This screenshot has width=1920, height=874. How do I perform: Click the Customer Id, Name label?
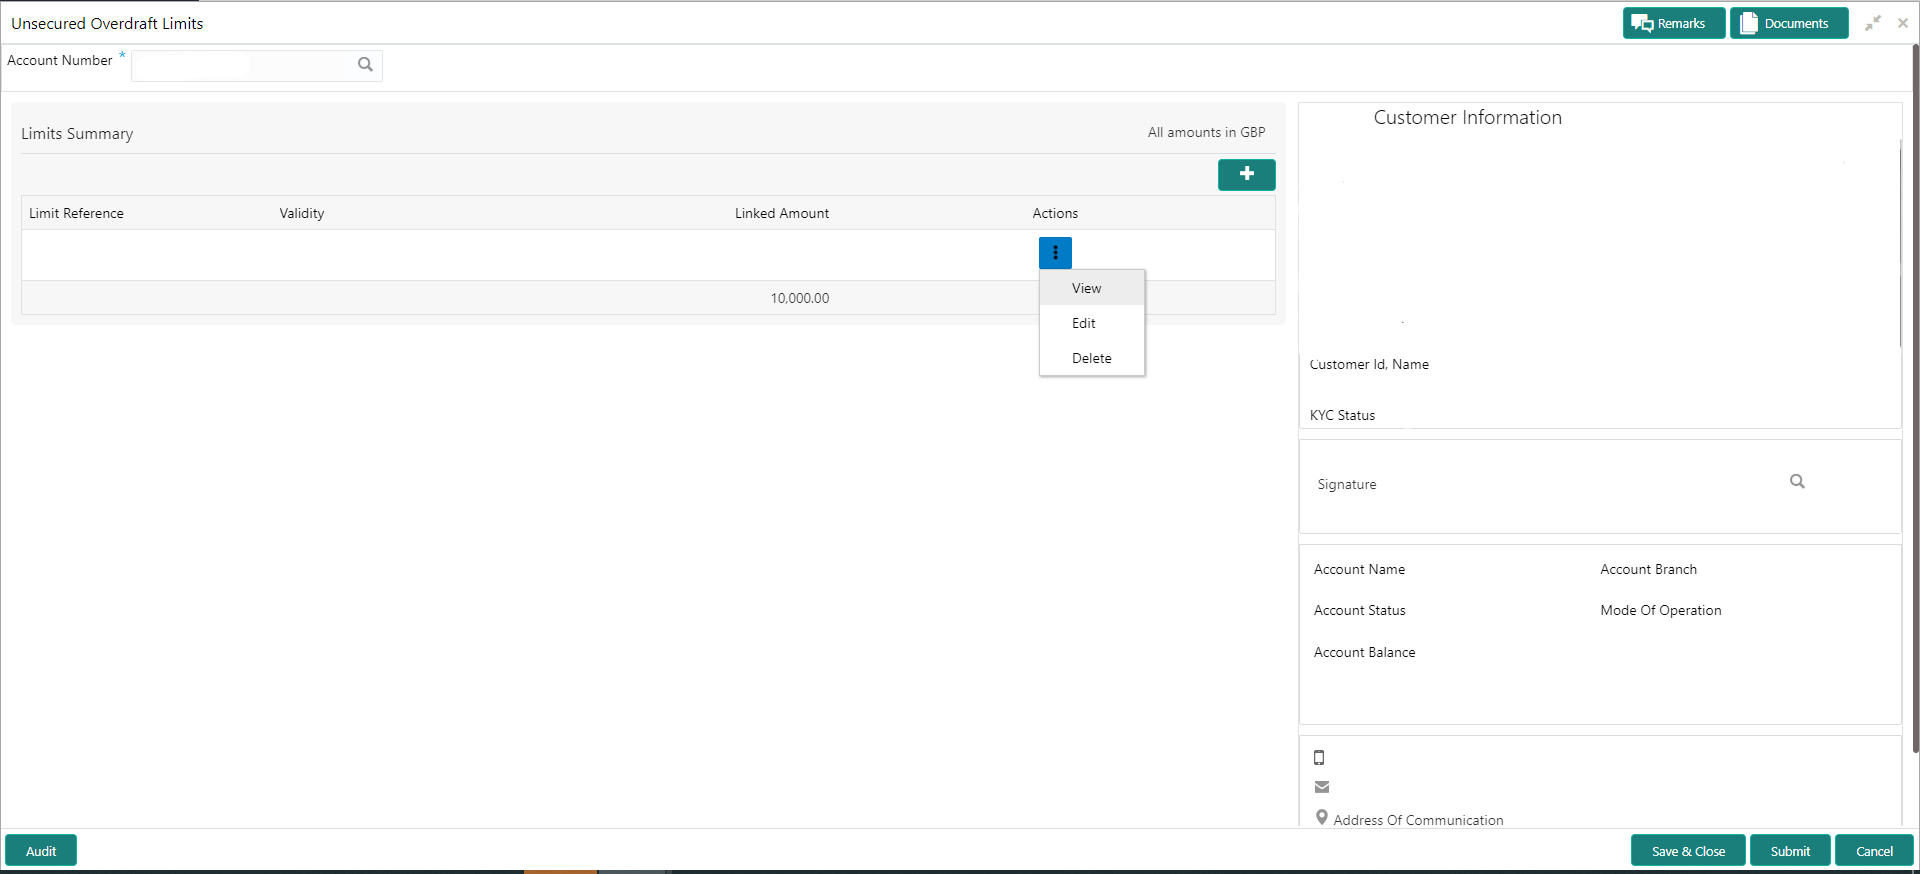(1369, 364)
